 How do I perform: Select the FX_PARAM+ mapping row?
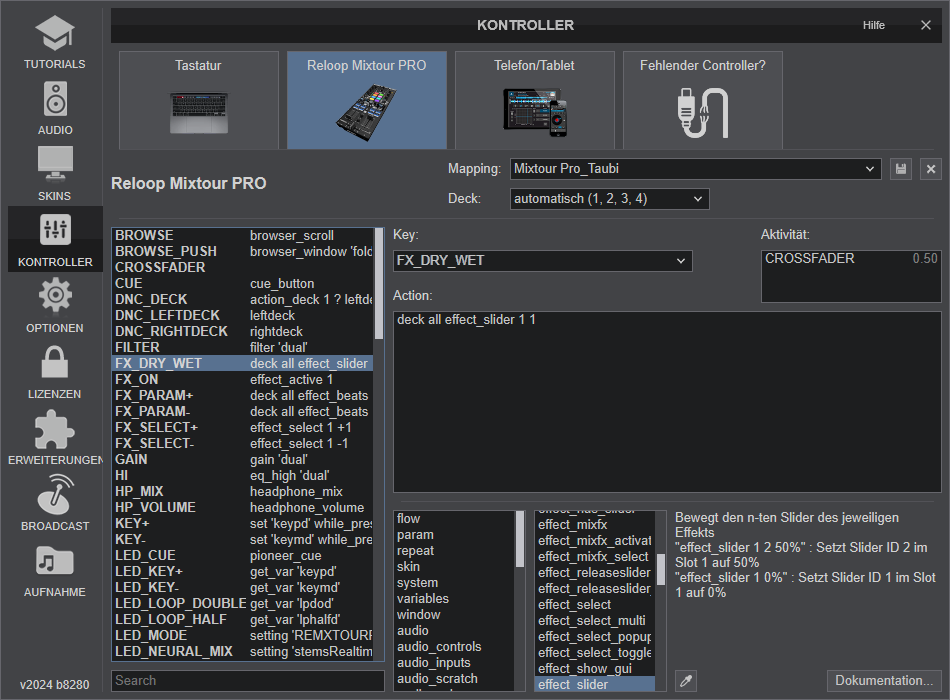(242, 396)
